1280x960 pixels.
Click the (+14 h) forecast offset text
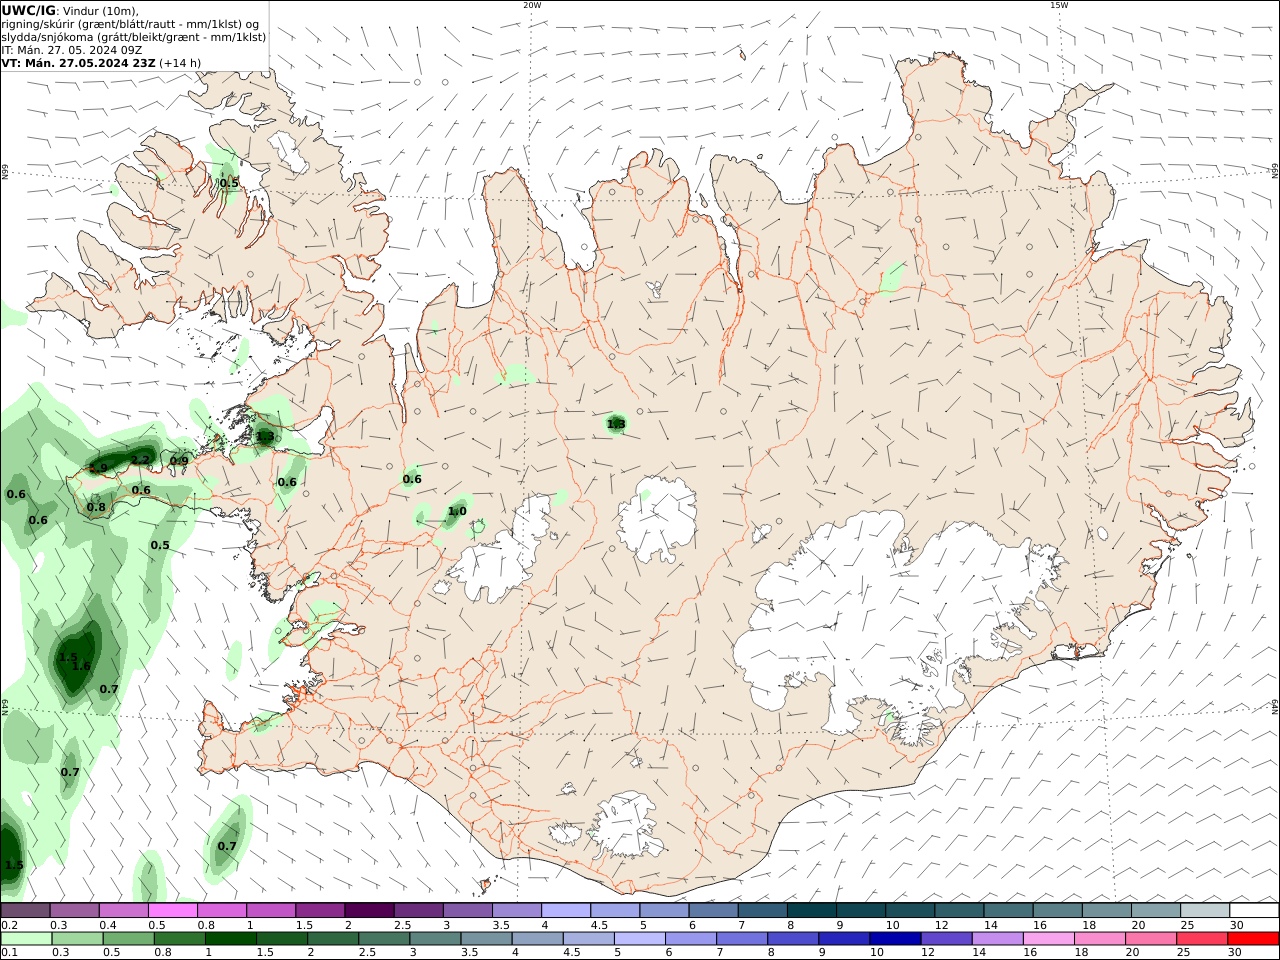(180, 63)
